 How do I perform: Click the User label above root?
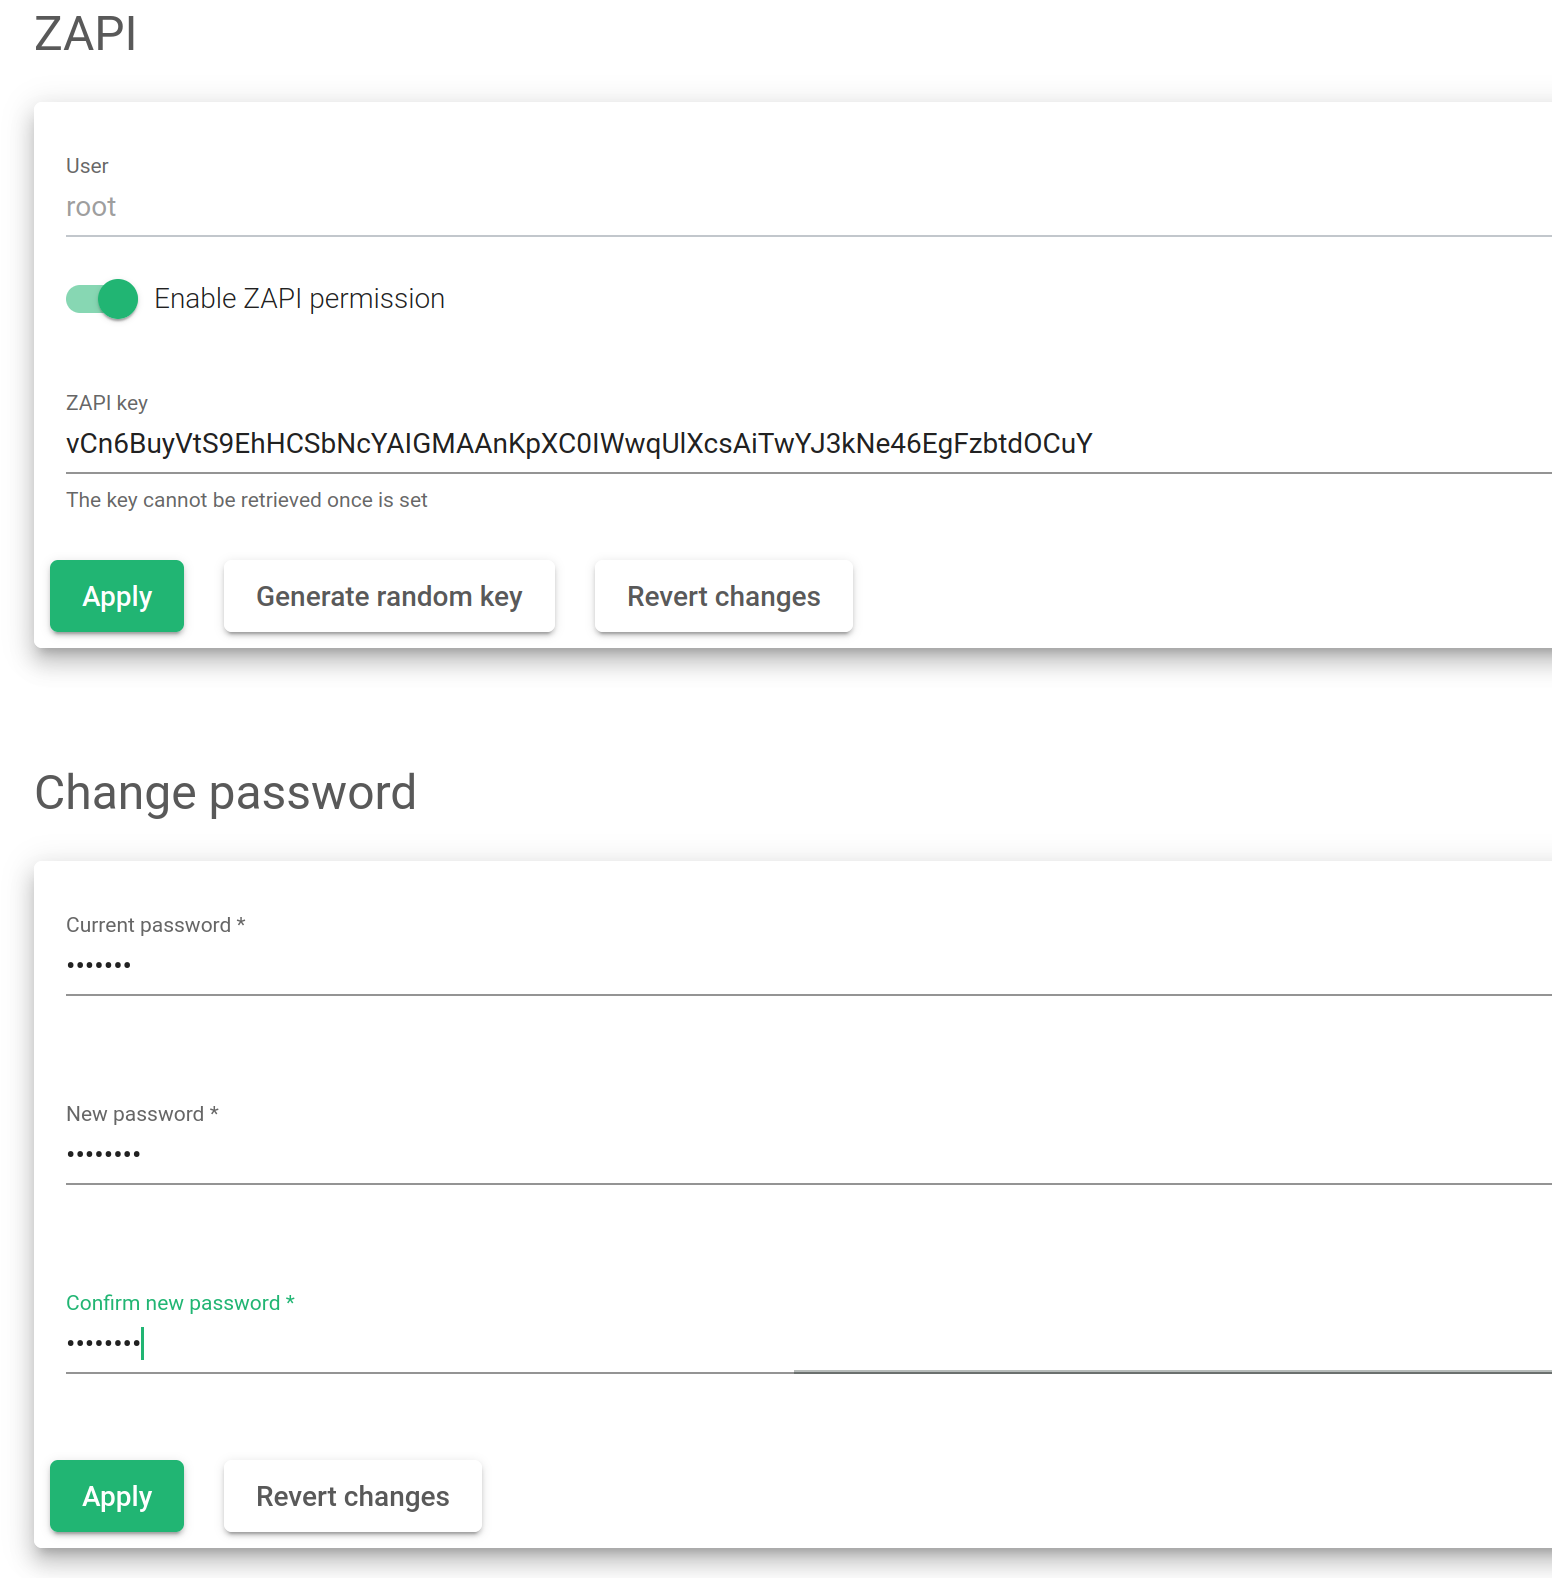point(87,166)
